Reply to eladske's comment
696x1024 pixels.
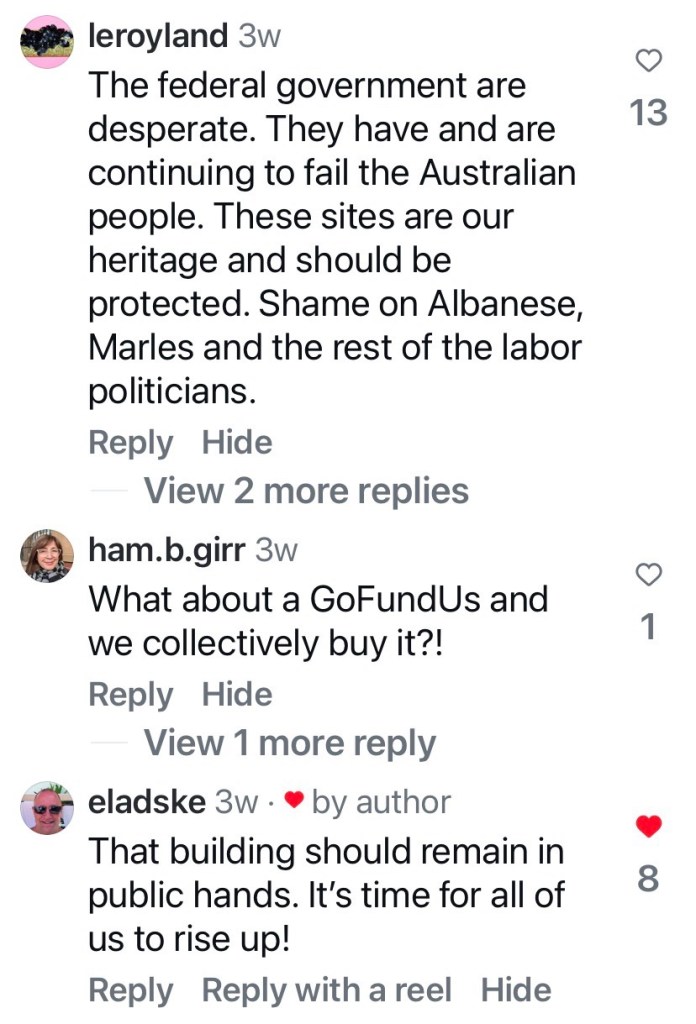tap(130, 990)
